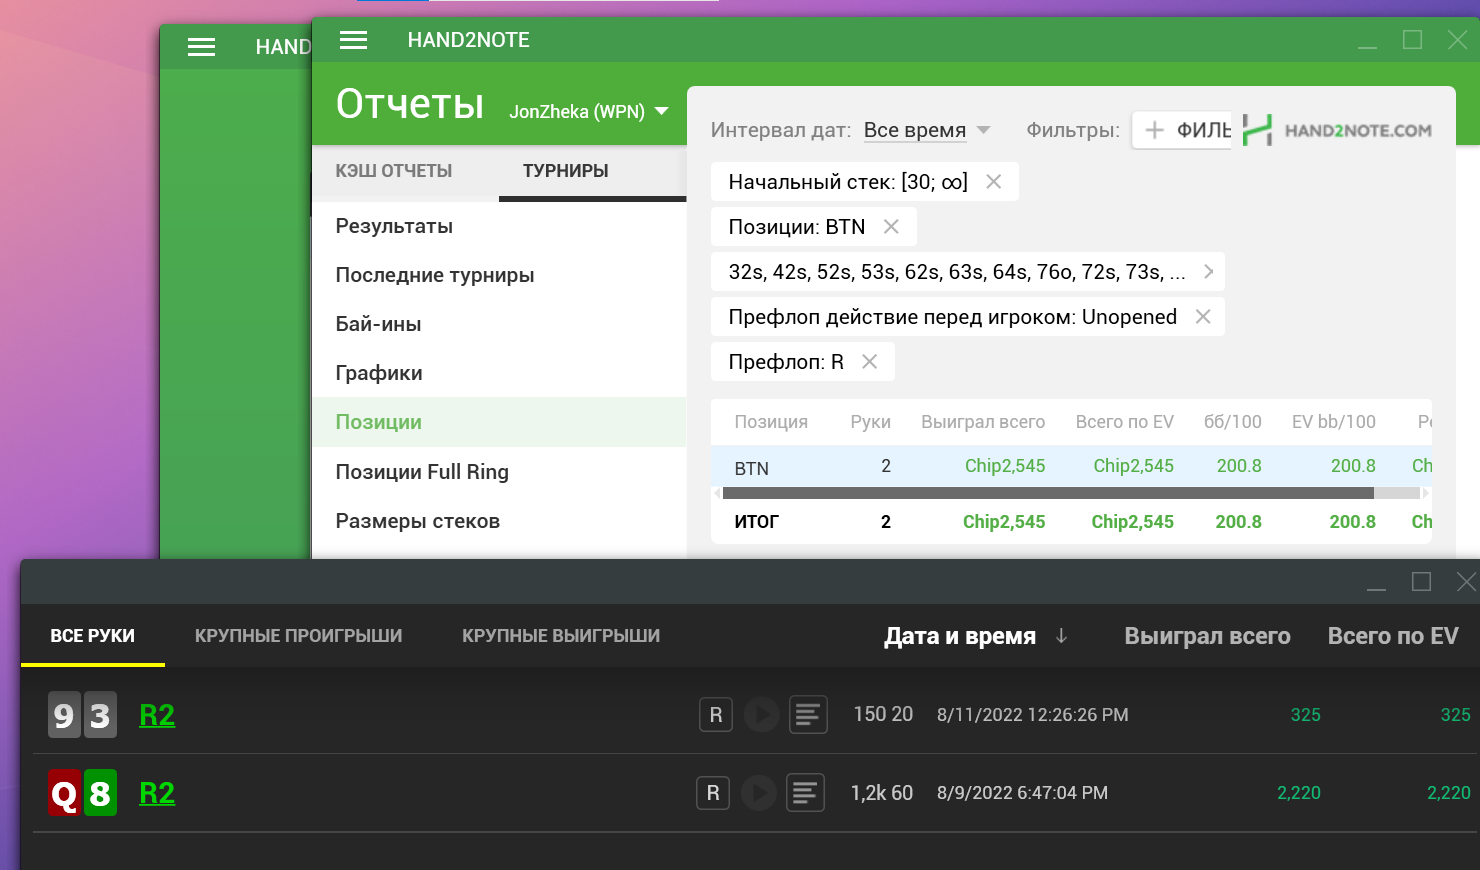Click the Q 8 hole cards
Screen dimensions: 1480x870
point(82,793)
